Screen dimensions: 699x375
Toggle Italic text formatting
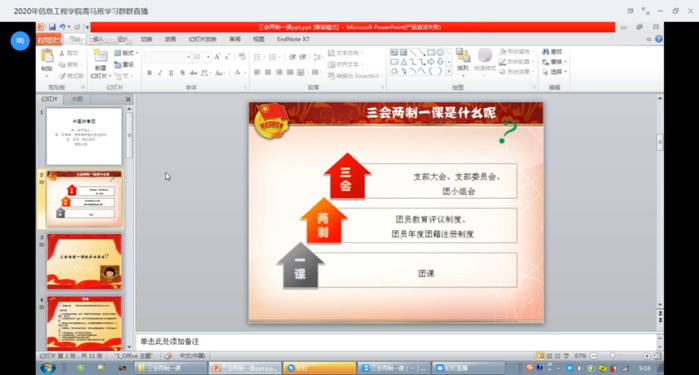pyautogui.click(x=160, y=72)
